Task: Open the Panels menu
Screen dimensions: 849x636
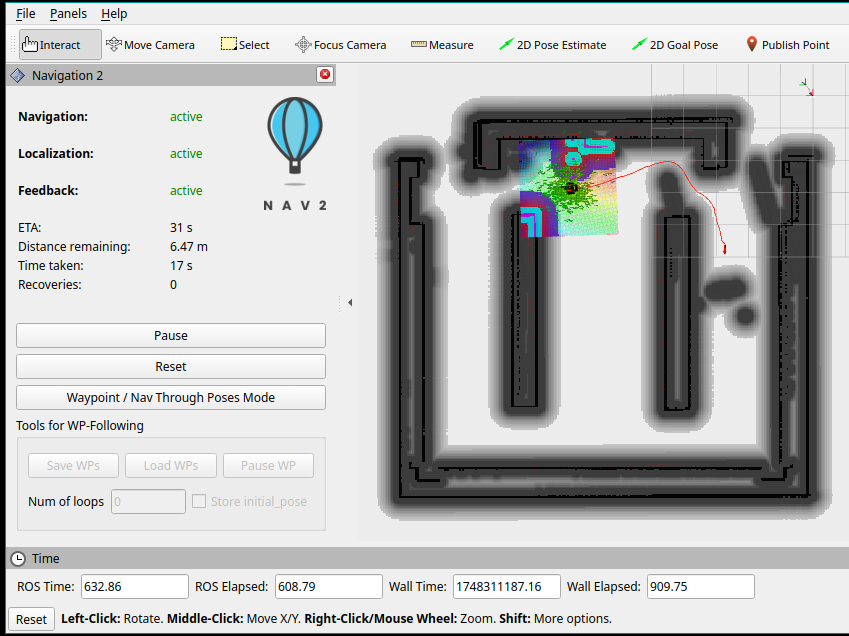Action: pyautogui.click(x=68, y=14)
